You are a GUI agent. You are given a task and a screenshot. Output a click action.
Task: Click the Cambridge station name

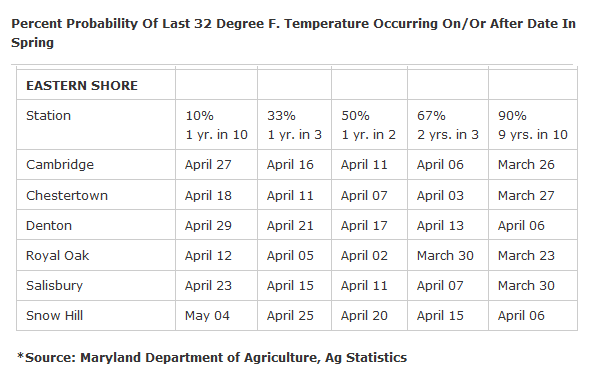click(60, 164)
